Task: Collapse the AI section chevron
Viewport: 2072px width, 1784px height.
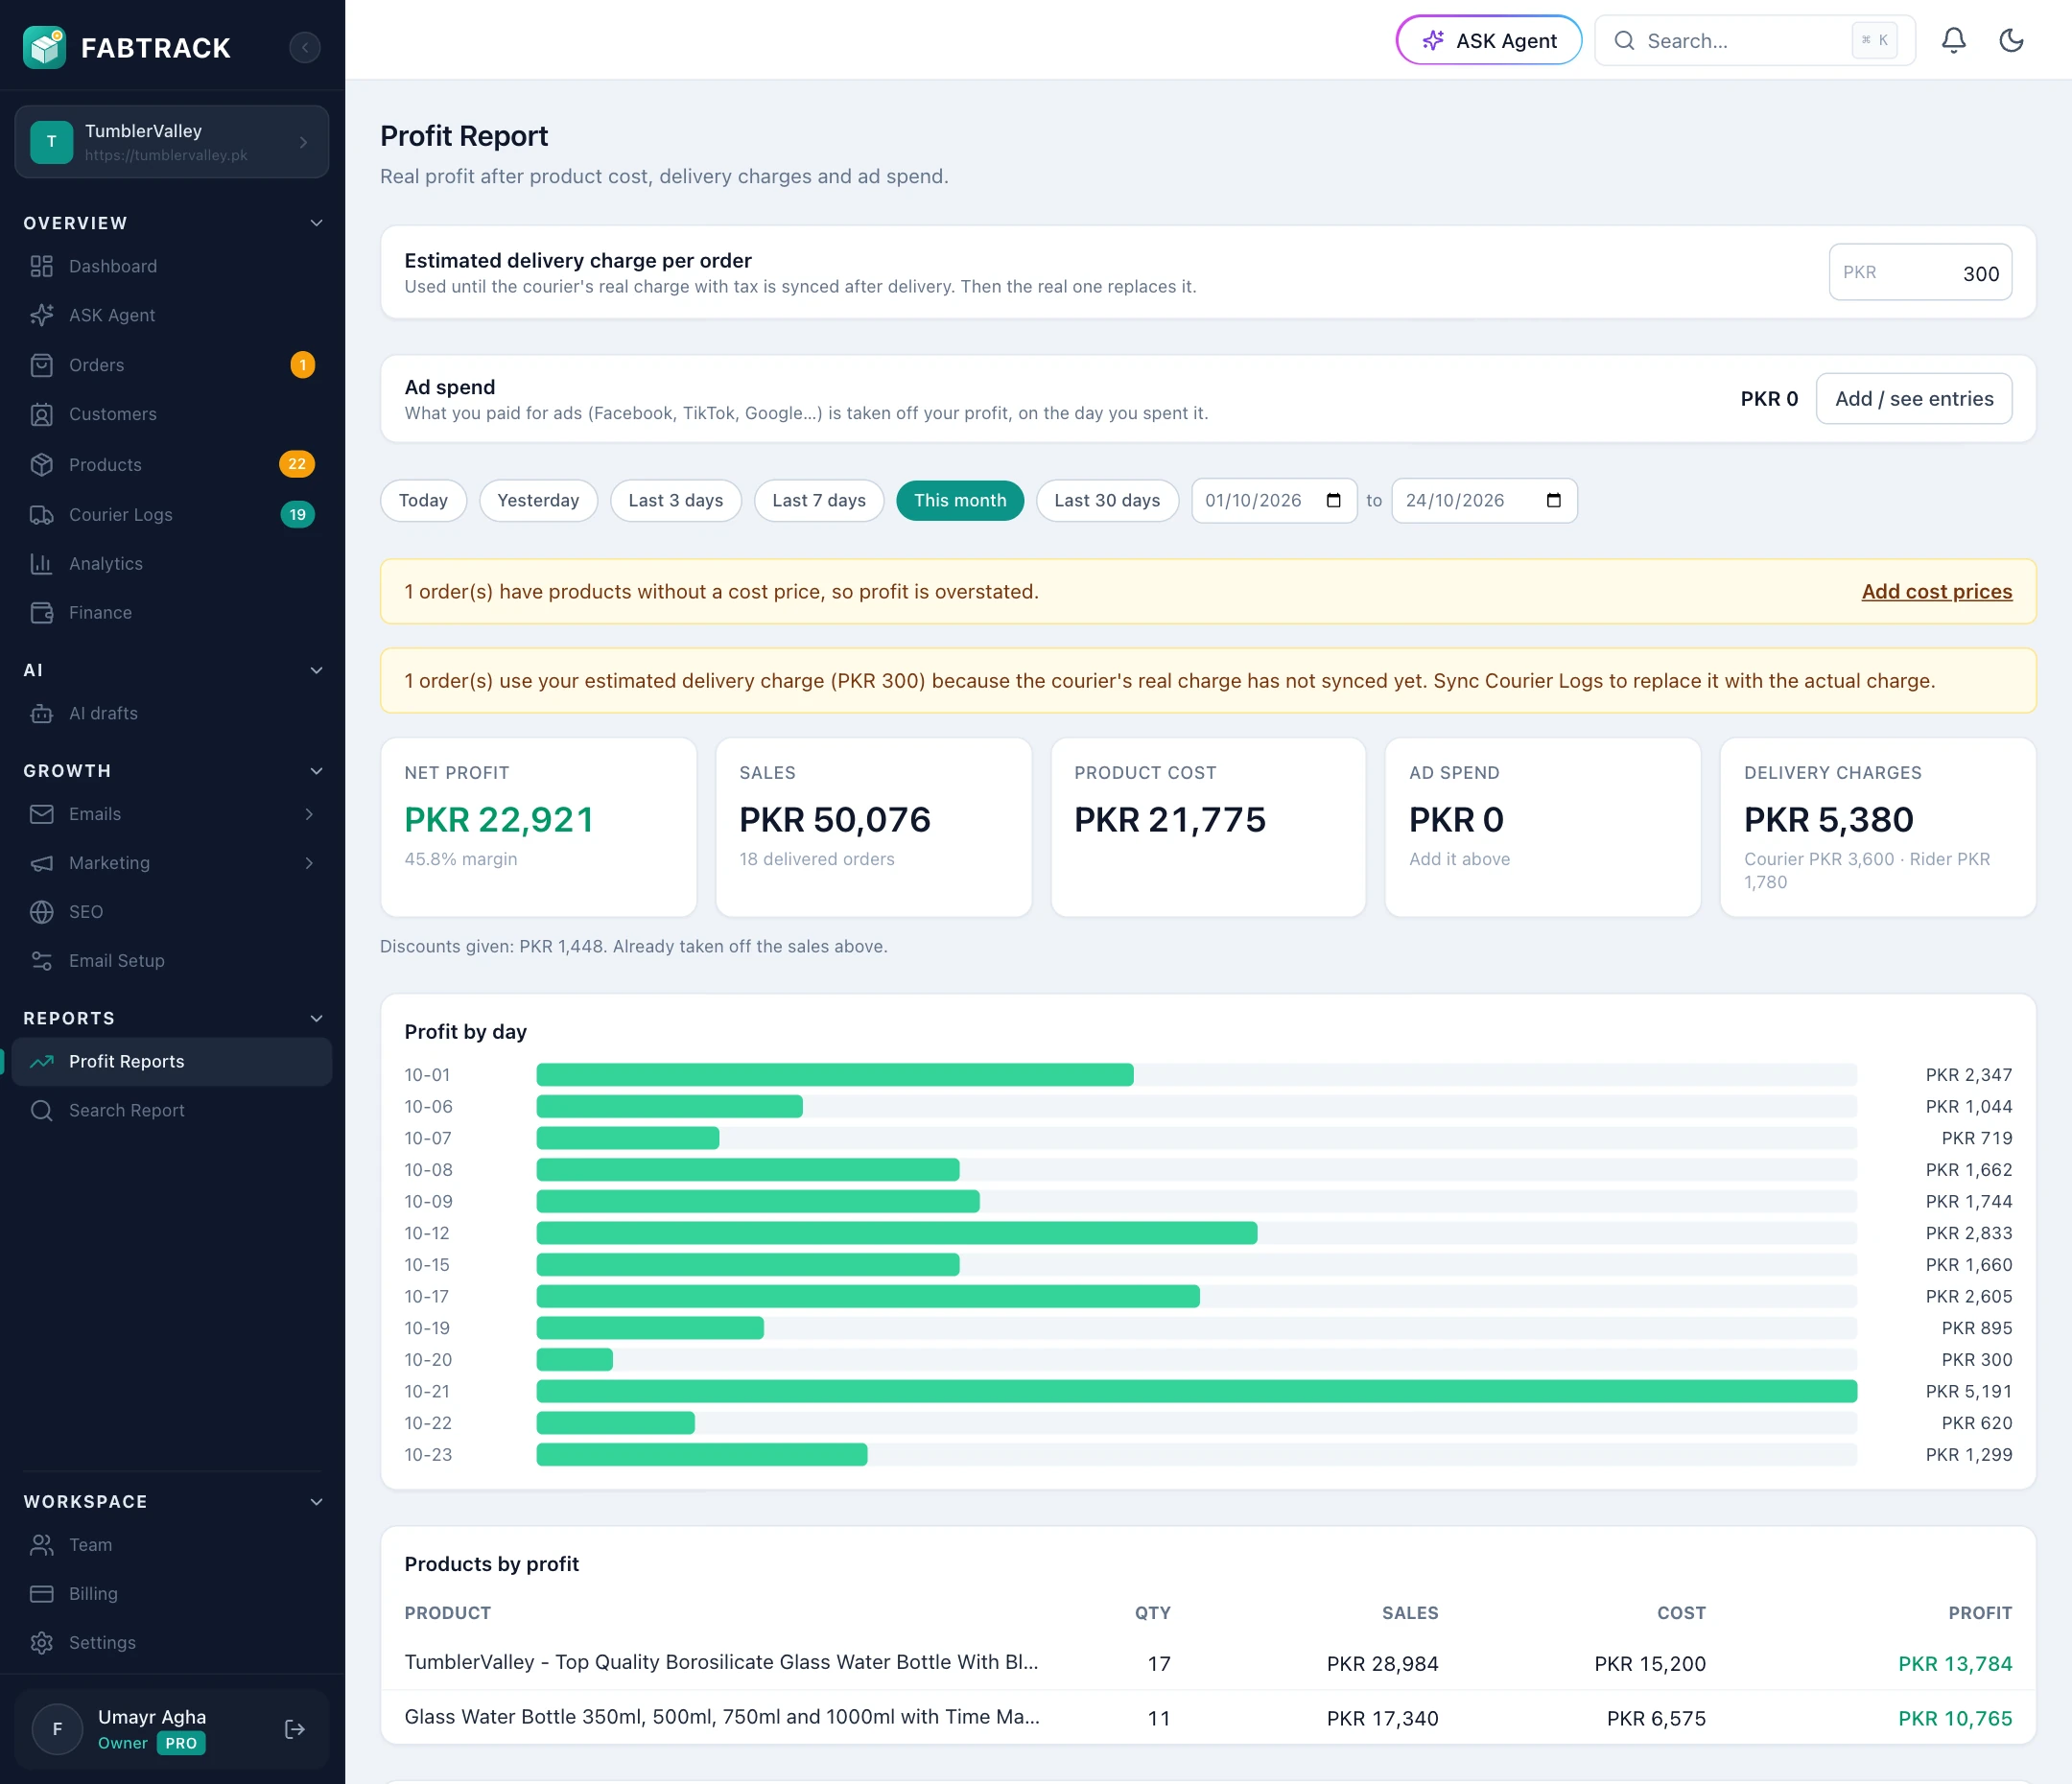Action: 316,670
